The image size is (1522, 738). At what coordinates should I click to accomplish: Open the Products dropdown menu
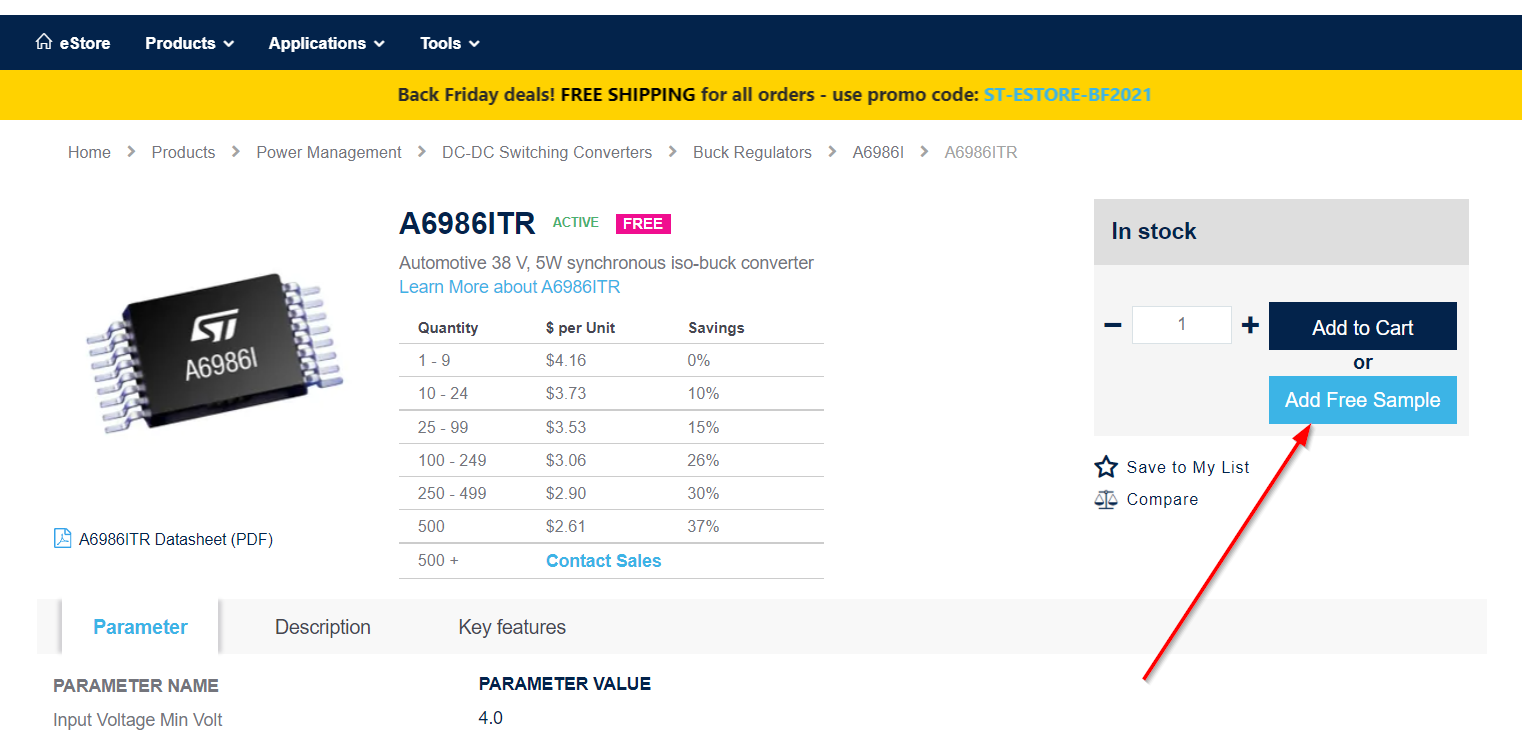pos(189,43)
